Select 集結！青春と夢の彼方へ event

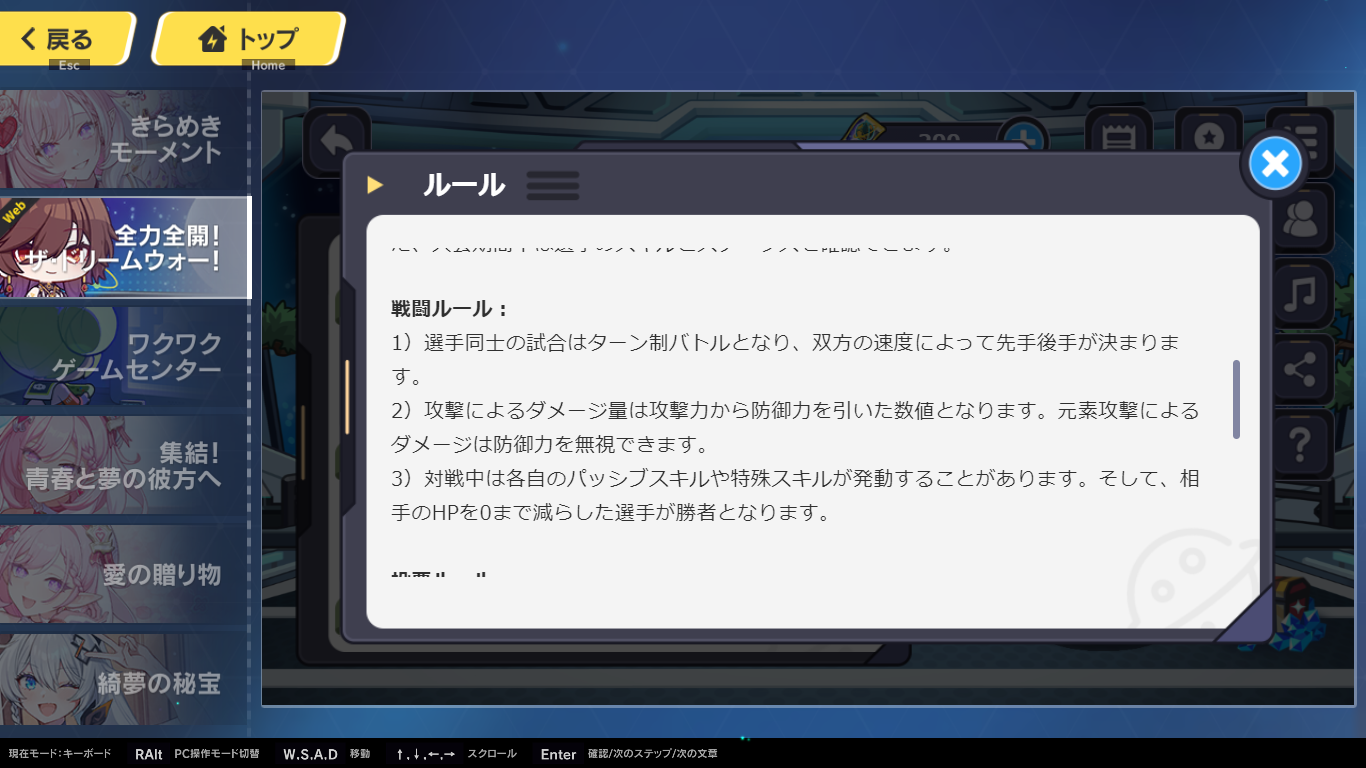(x=124, y=465)
